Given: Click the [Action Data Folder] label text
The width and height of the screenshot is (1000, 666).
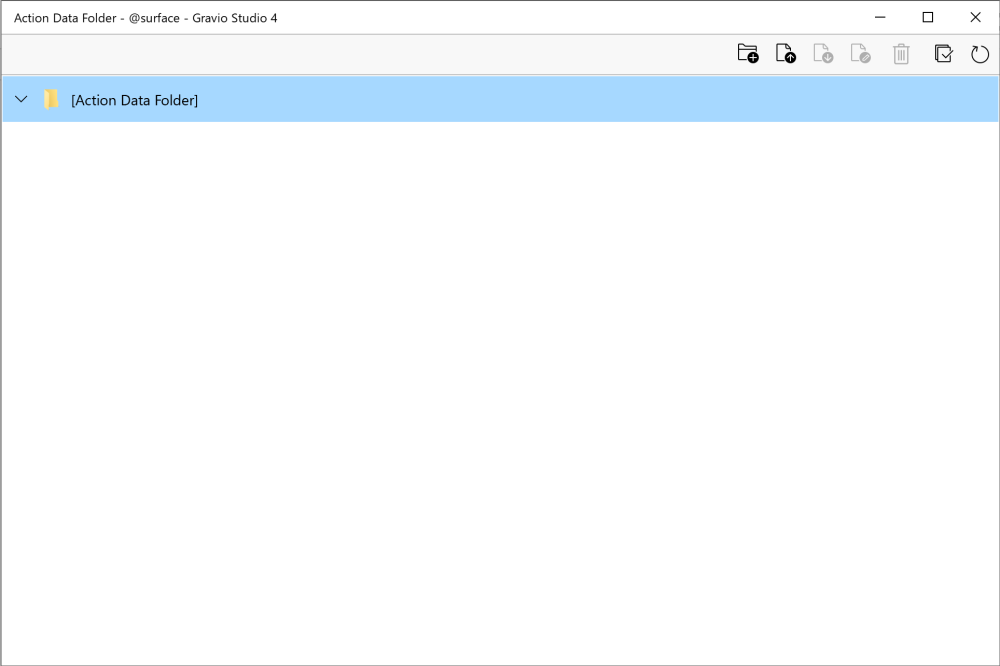Looking at the screenshot, I should click(x=135, y=100).
